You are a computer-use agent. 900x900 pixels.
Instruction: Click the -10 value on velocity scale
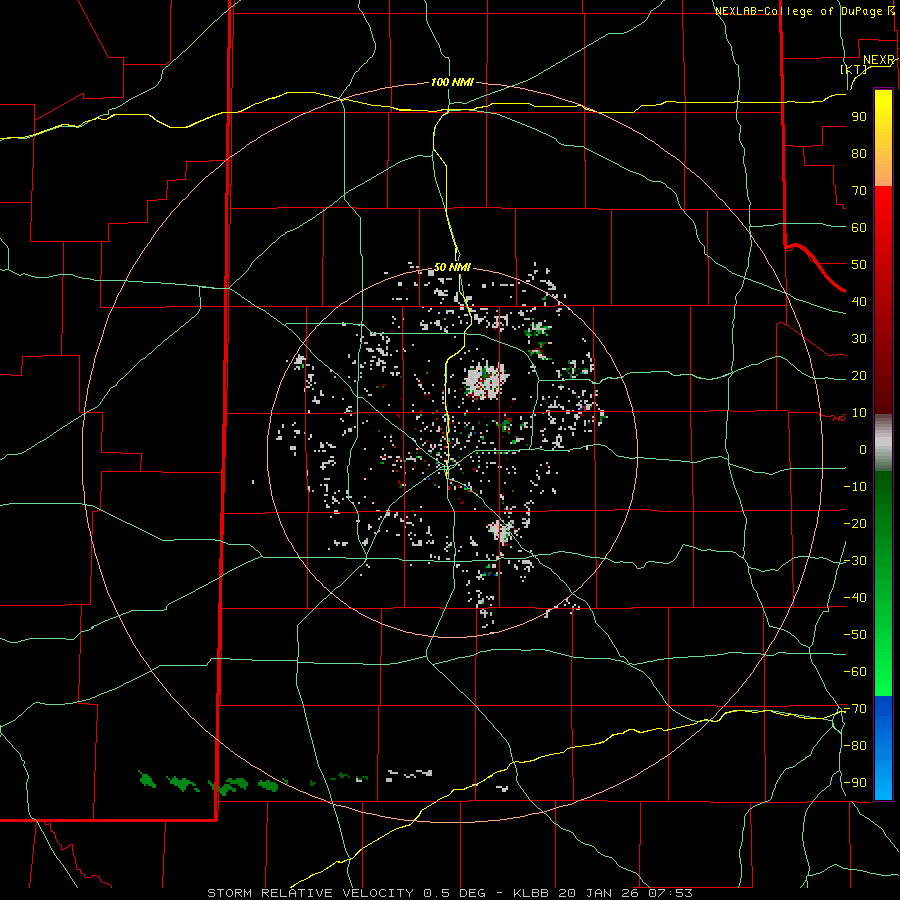click(x=855, y=487)
